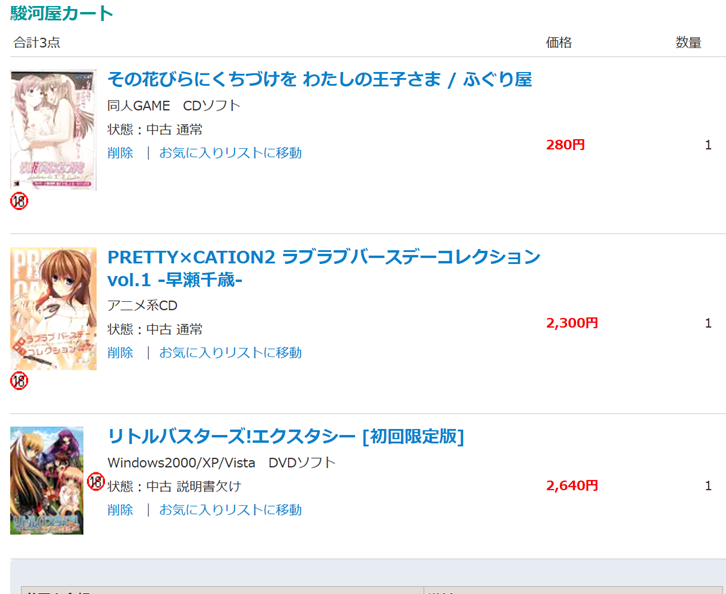Viewport: 726px width, 594px height.
Task: Click the 280円 price
Action: click(x=565, y=145)
